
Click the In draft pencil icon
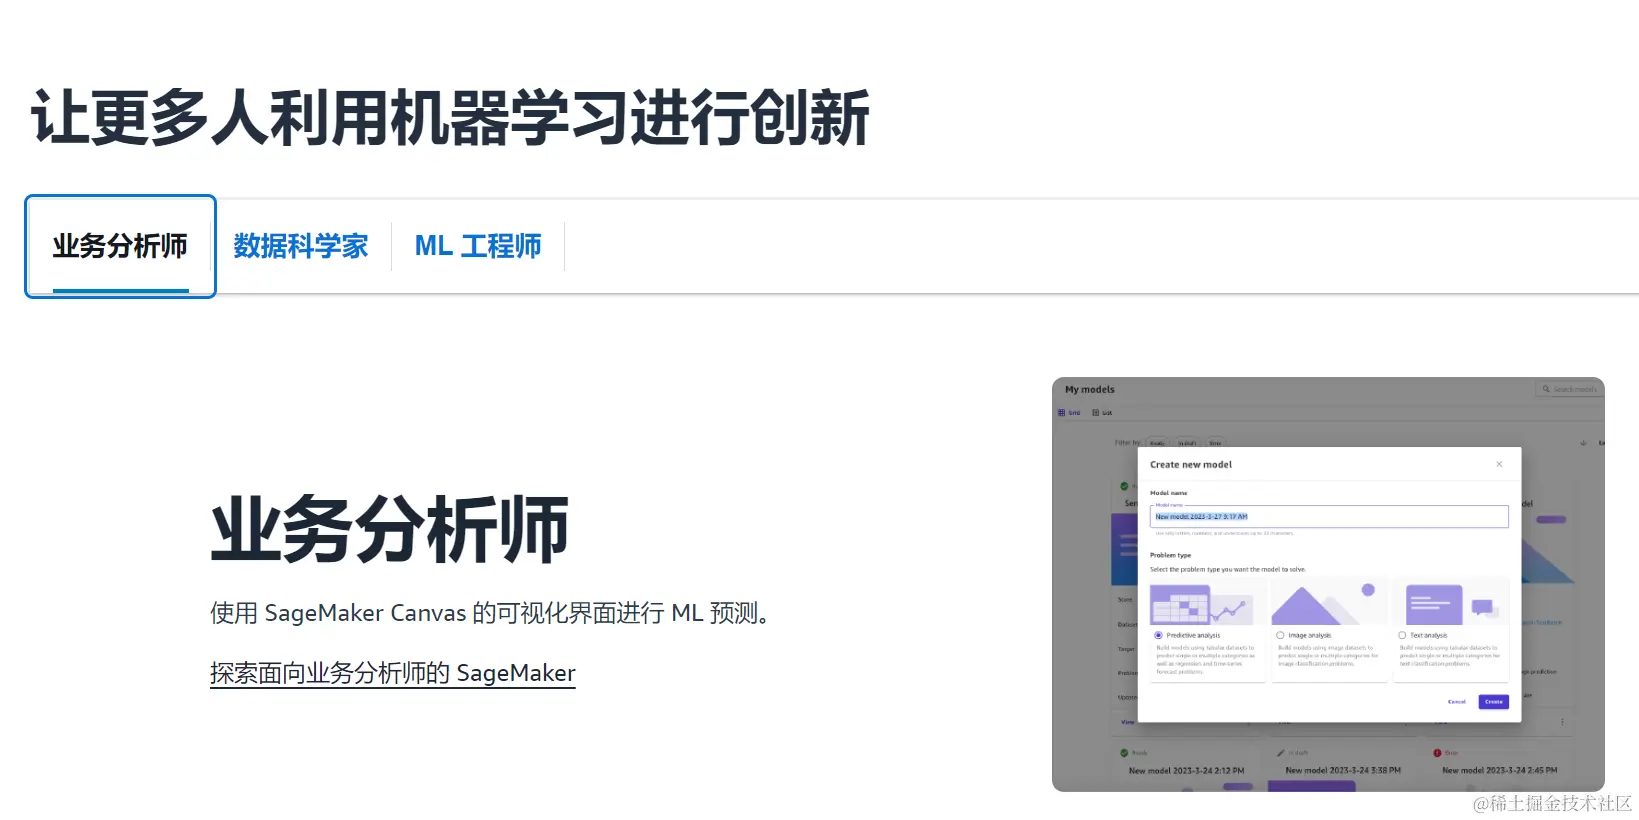pos(1281,753)
